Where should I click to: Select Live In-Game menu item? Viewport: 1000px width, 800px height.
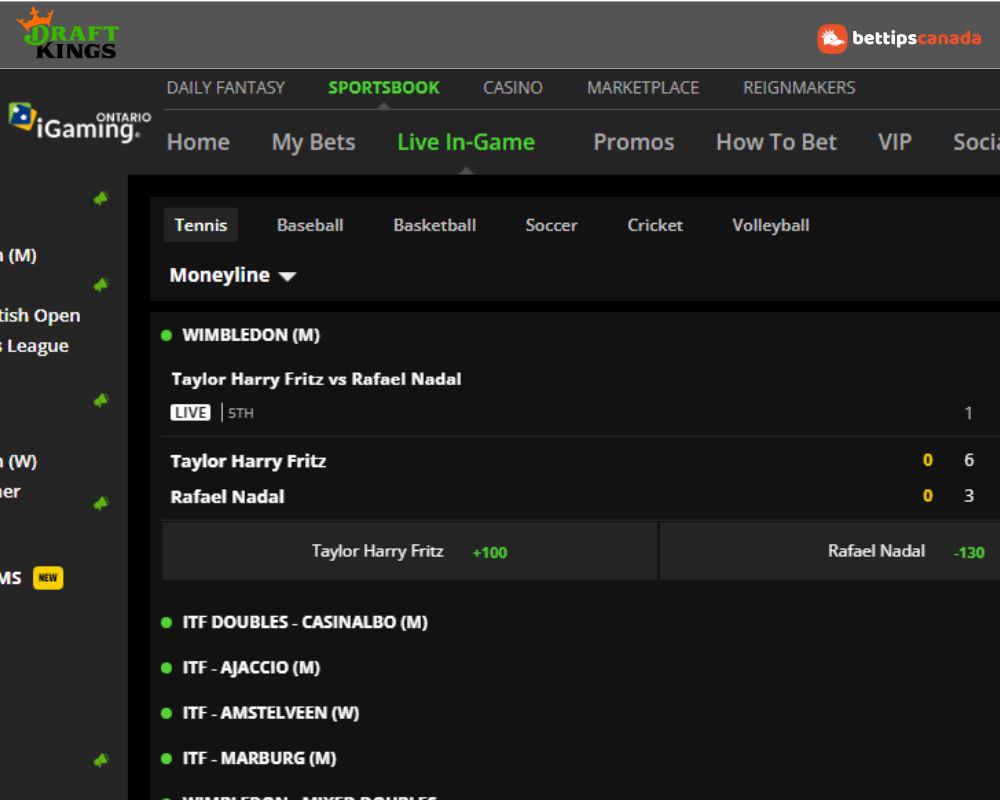[466, 142]
